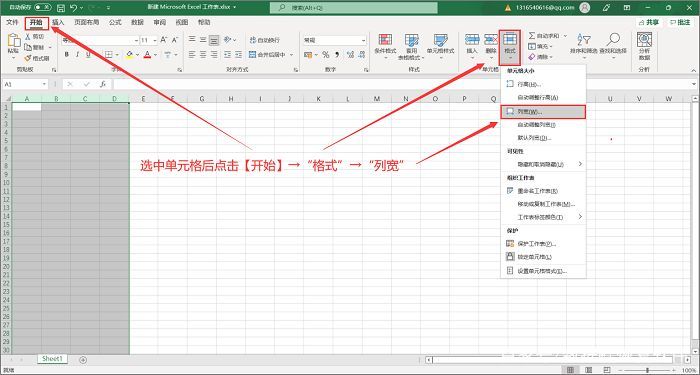700x375 pixels.
Task: Click the Paste clipboard icon
Action: point(14,42)
